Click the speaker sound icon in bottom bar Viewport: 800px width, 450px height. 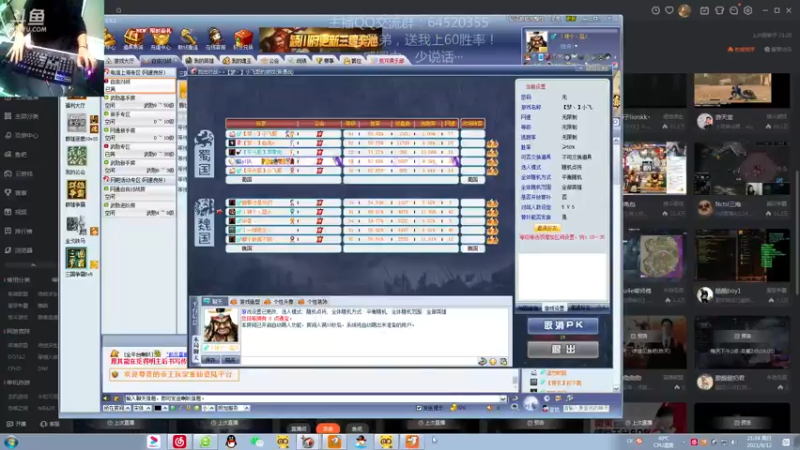pos(490,408)
